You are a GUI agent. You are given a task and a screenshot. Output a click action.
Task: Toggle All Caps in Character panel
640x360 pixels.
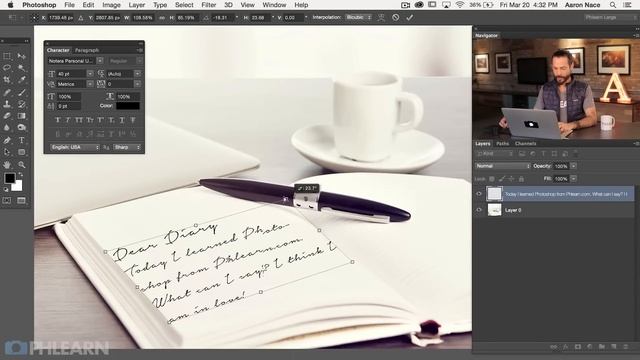(79, 120)
